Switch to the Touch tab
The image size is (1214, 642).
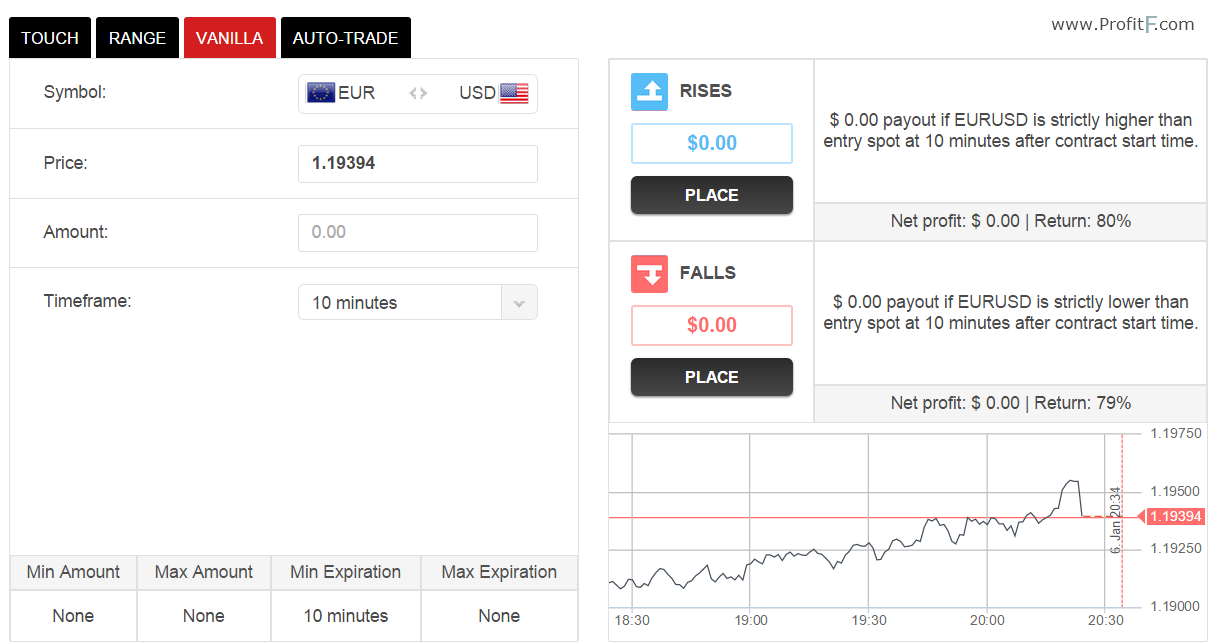(x=50, y=38)
